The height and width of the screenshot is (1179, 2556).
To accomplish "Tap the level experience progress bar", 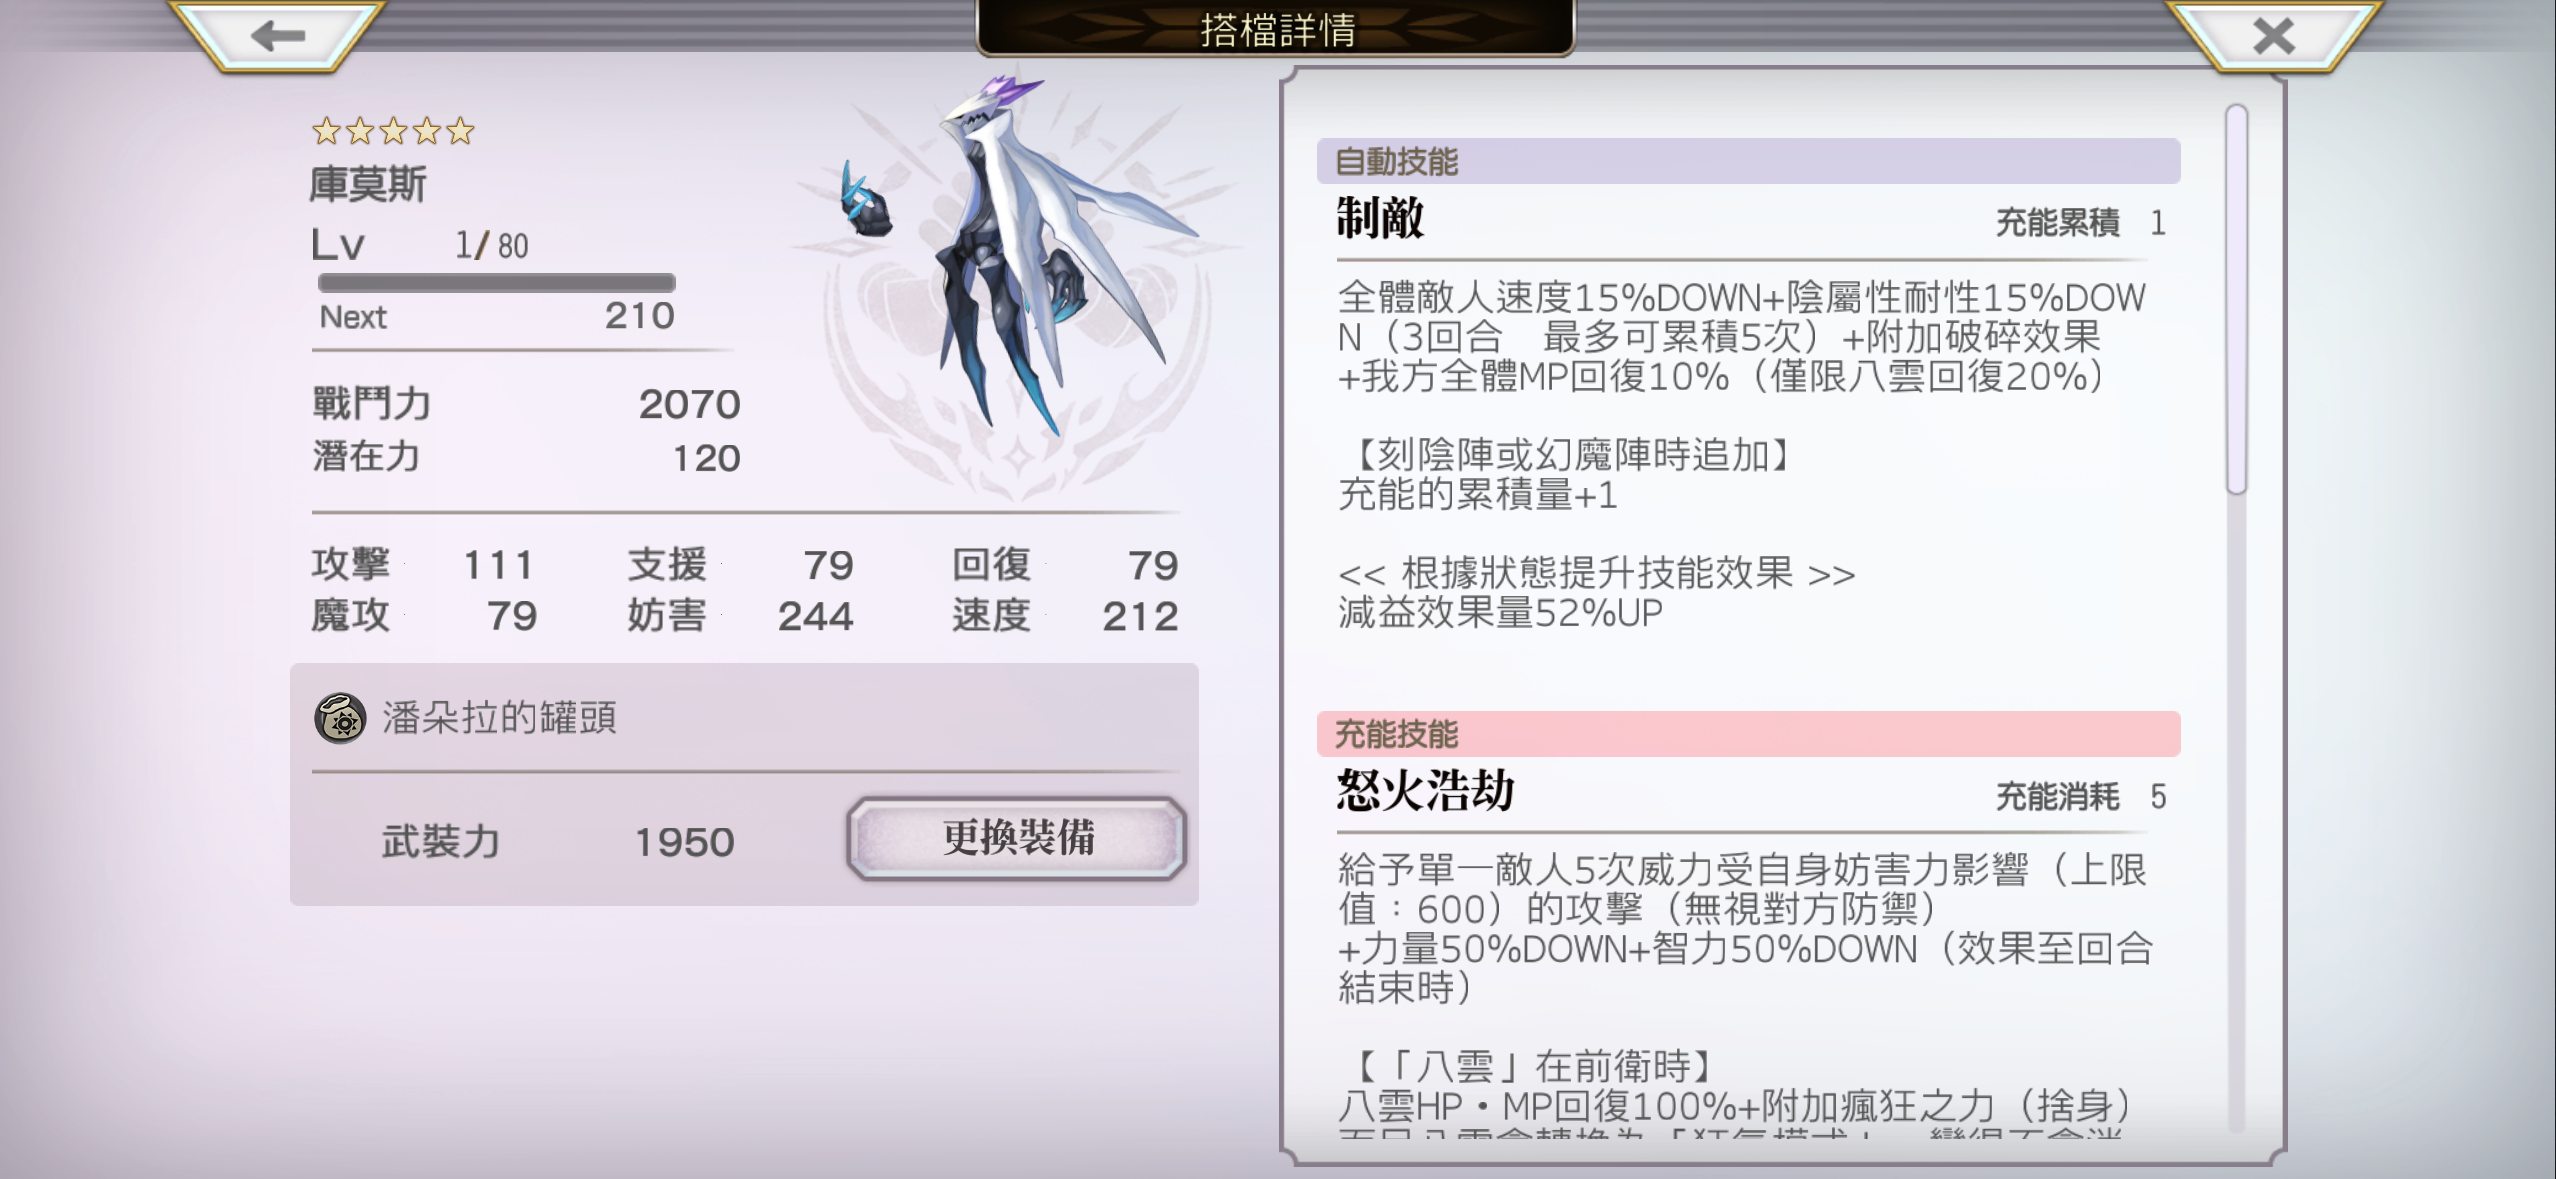I will (x=496, y=283).
